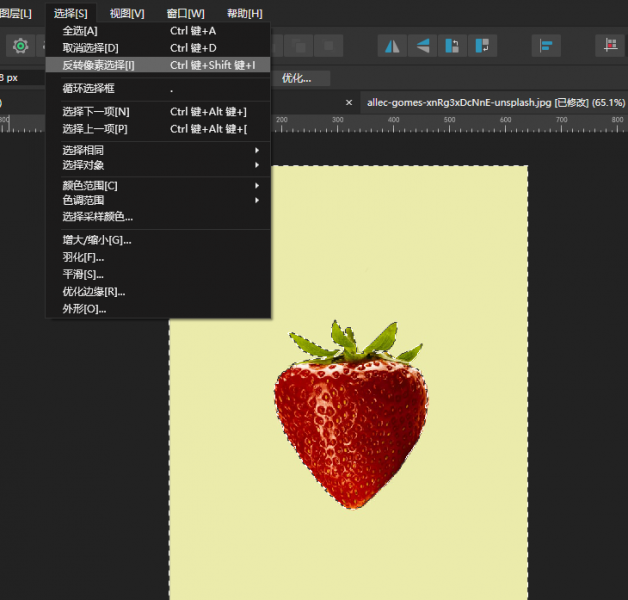This screenshot has height=600, width=628.
Task: Open the 图层[L] menu
Action: [15, 14]
